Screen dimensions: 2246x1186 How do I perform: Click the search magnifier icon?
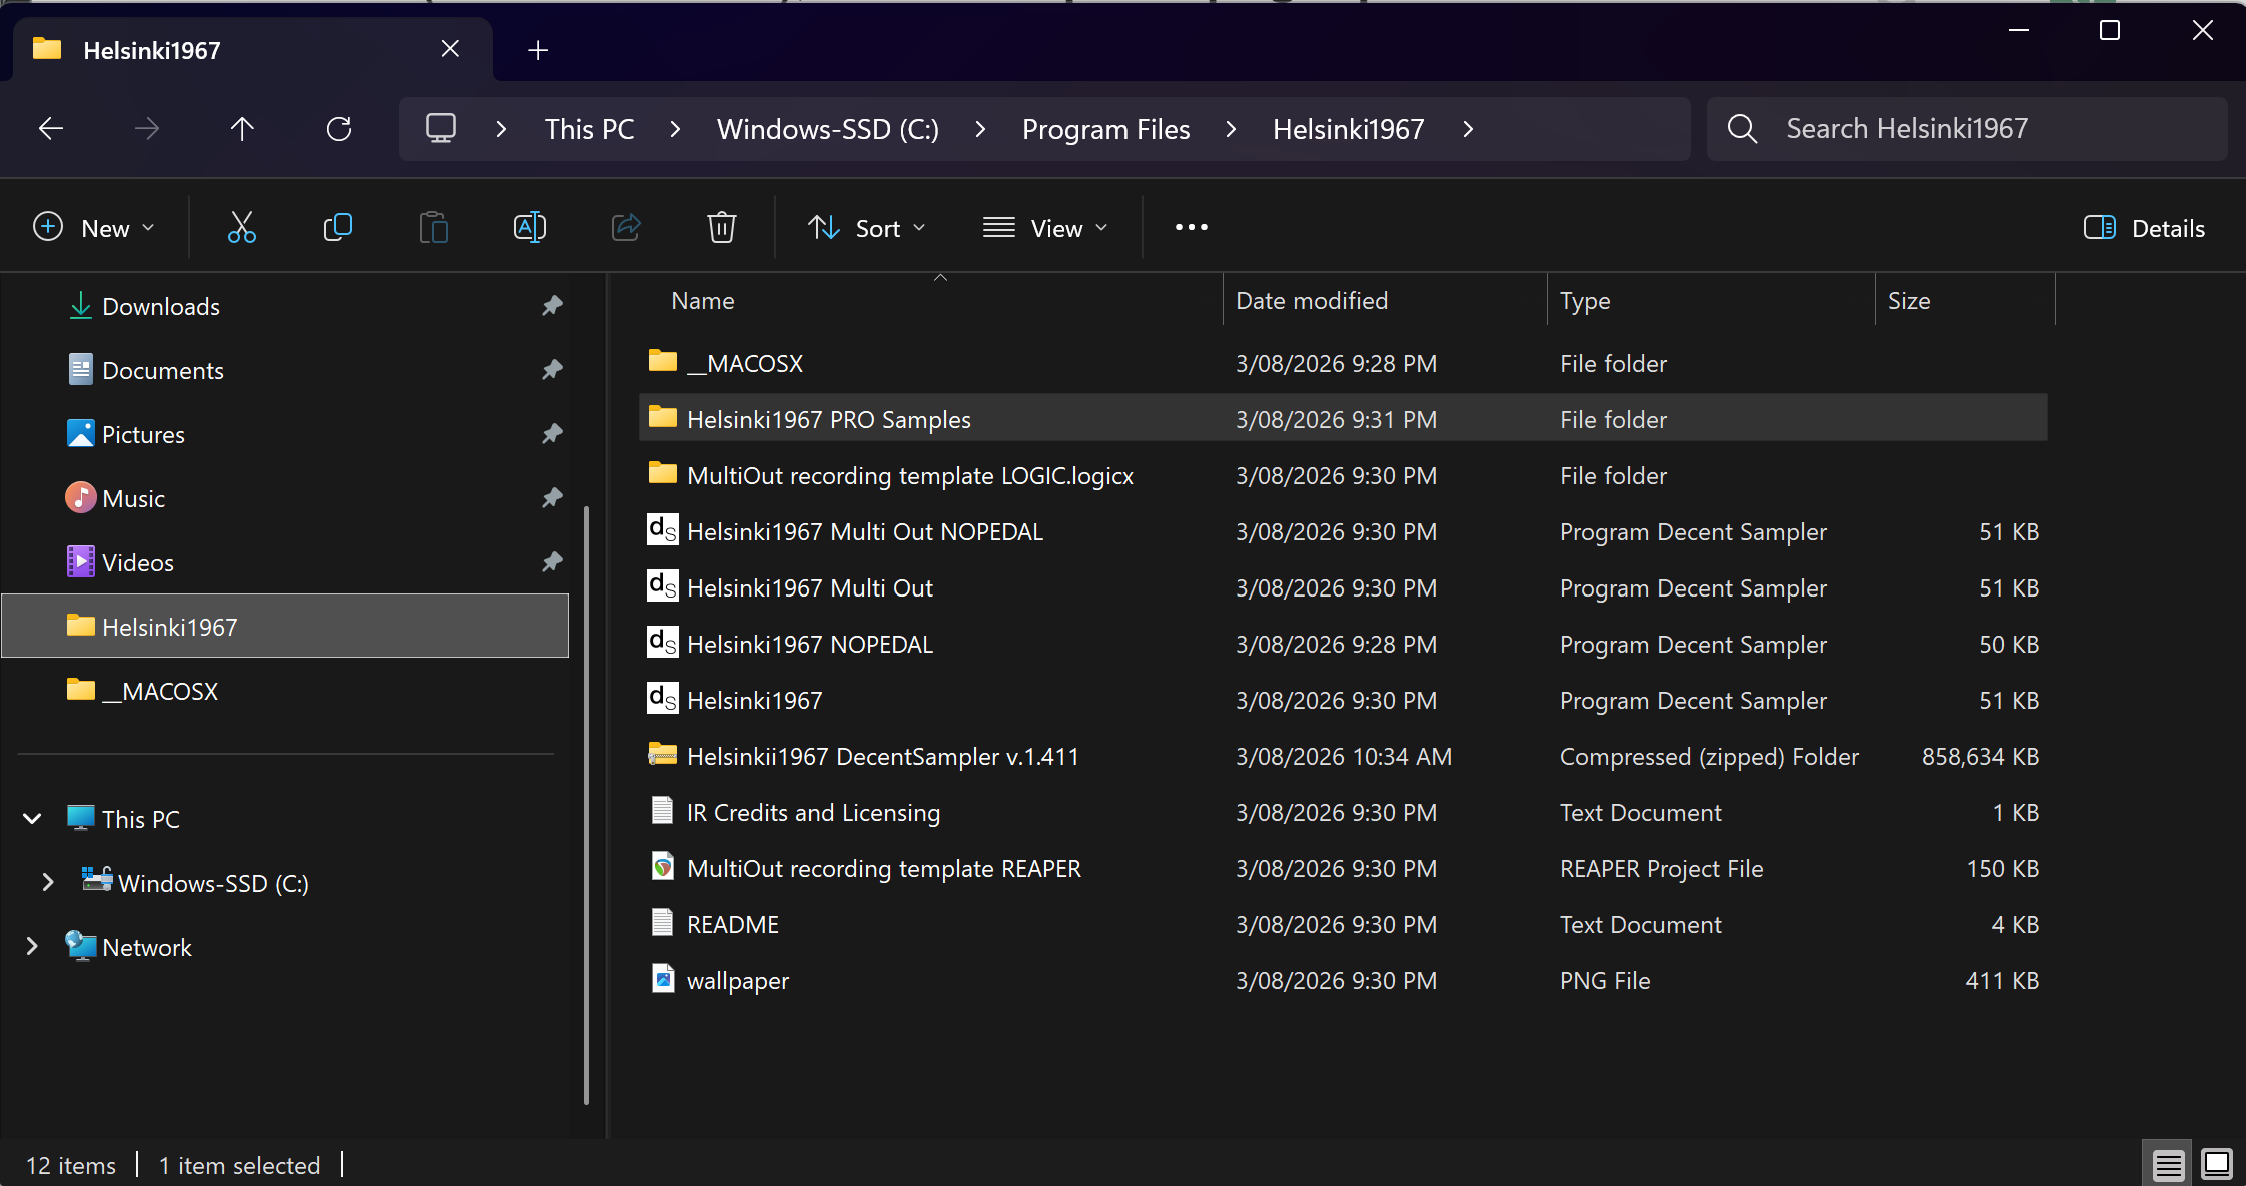1742,129
